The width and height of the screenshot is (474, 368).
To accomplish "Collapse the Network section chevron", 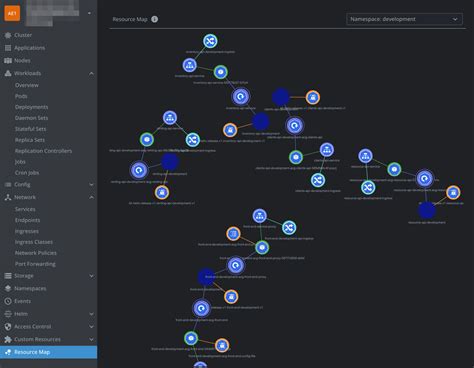I will click(91, 197).
